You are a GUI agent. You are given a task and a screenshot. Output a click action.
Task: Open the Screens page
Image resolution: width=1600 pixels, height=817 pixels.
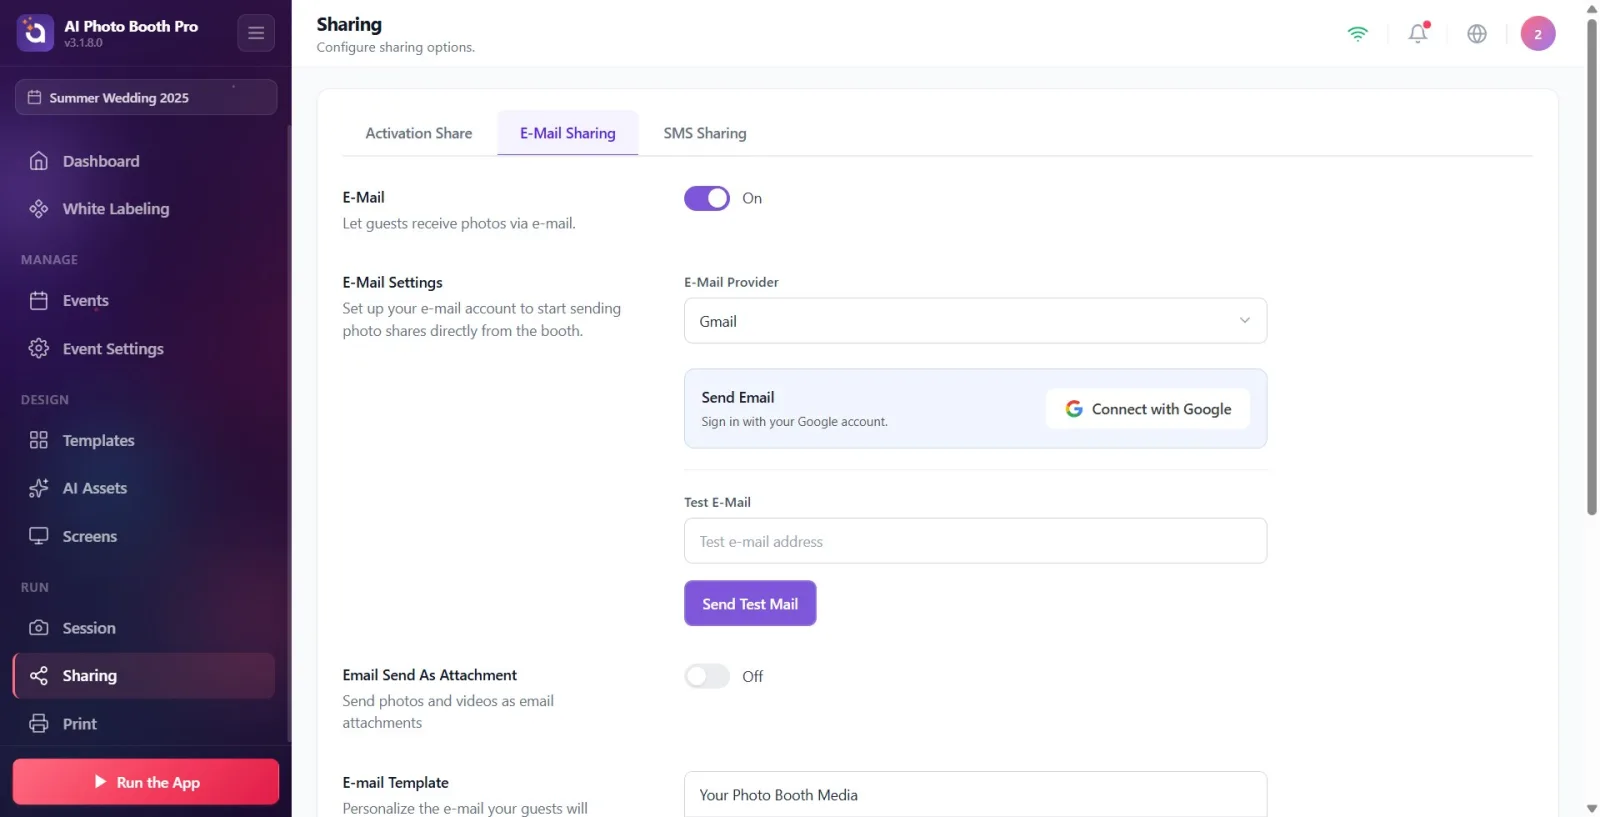144,536
